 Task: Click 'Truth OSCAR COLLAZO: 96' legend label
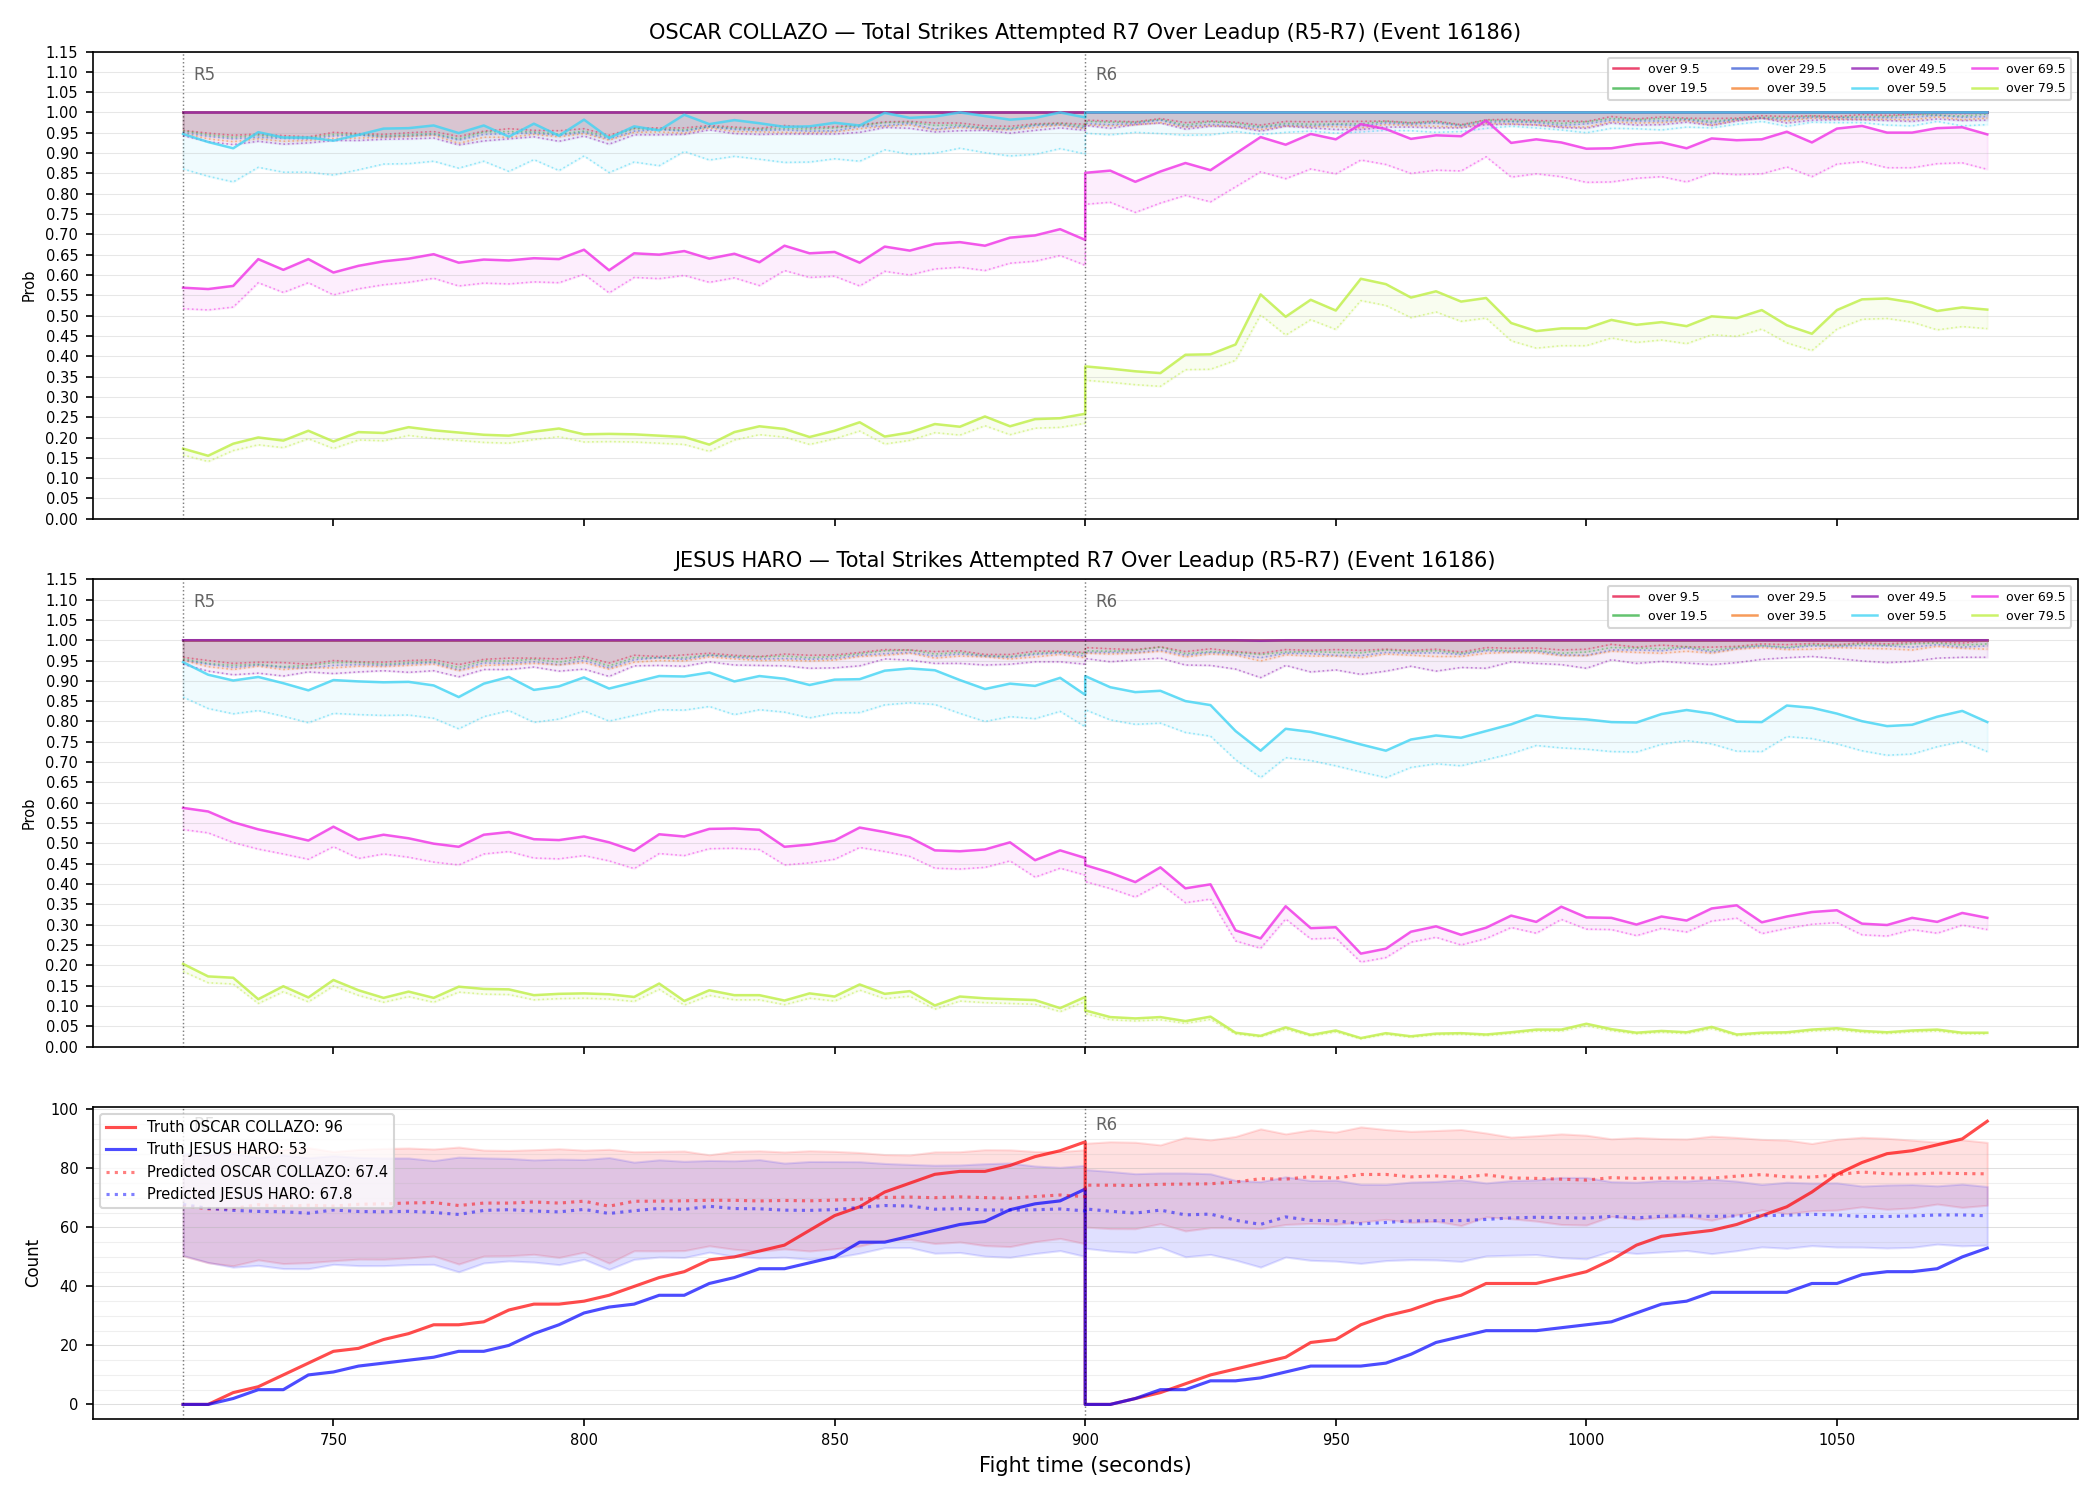(x=244, y=1127)
